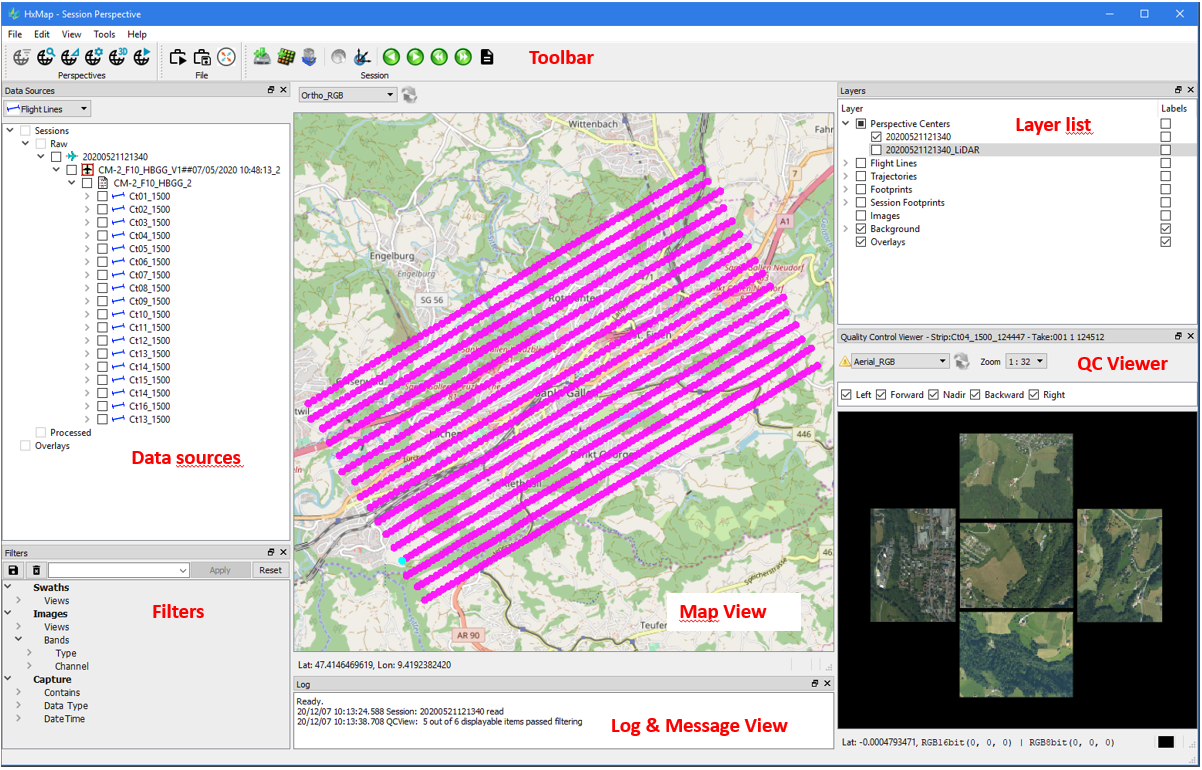Tick the Ct05_1500 flight line checkbox
Viewport: 1202px width, 770px height.
(102, 249)
